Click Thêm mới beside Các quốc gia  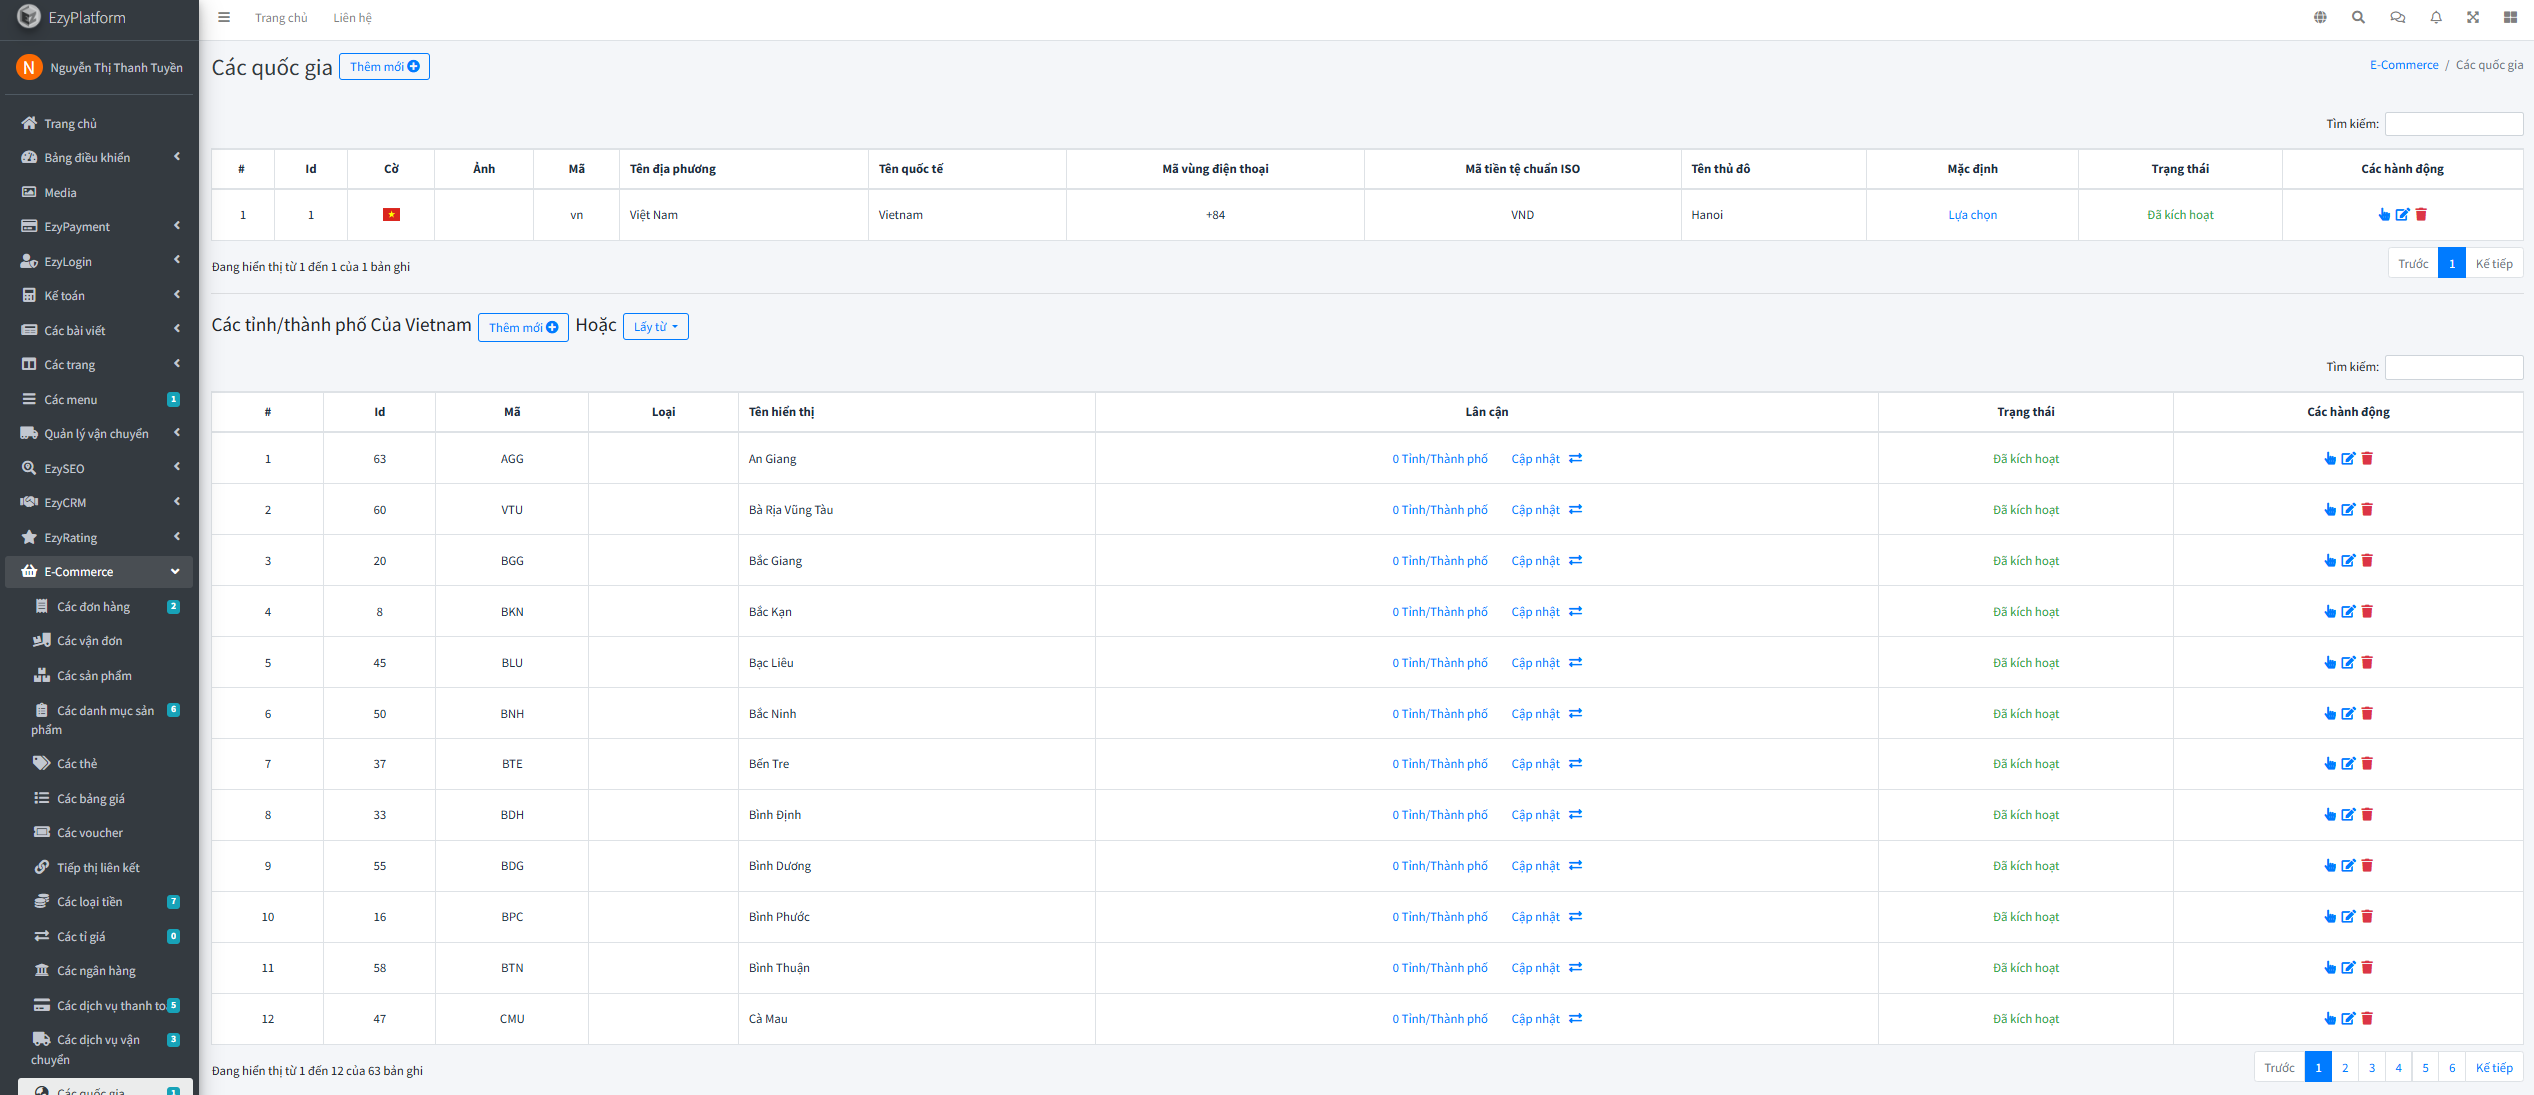pos(384,67)
